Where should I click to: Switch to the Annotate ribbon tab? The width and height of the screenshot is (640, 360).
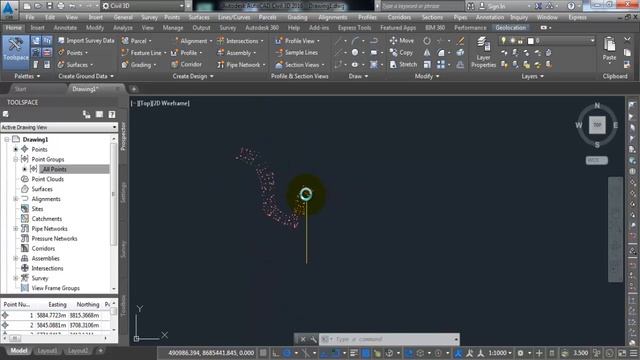pyautogui.click(x=65, y=28)
